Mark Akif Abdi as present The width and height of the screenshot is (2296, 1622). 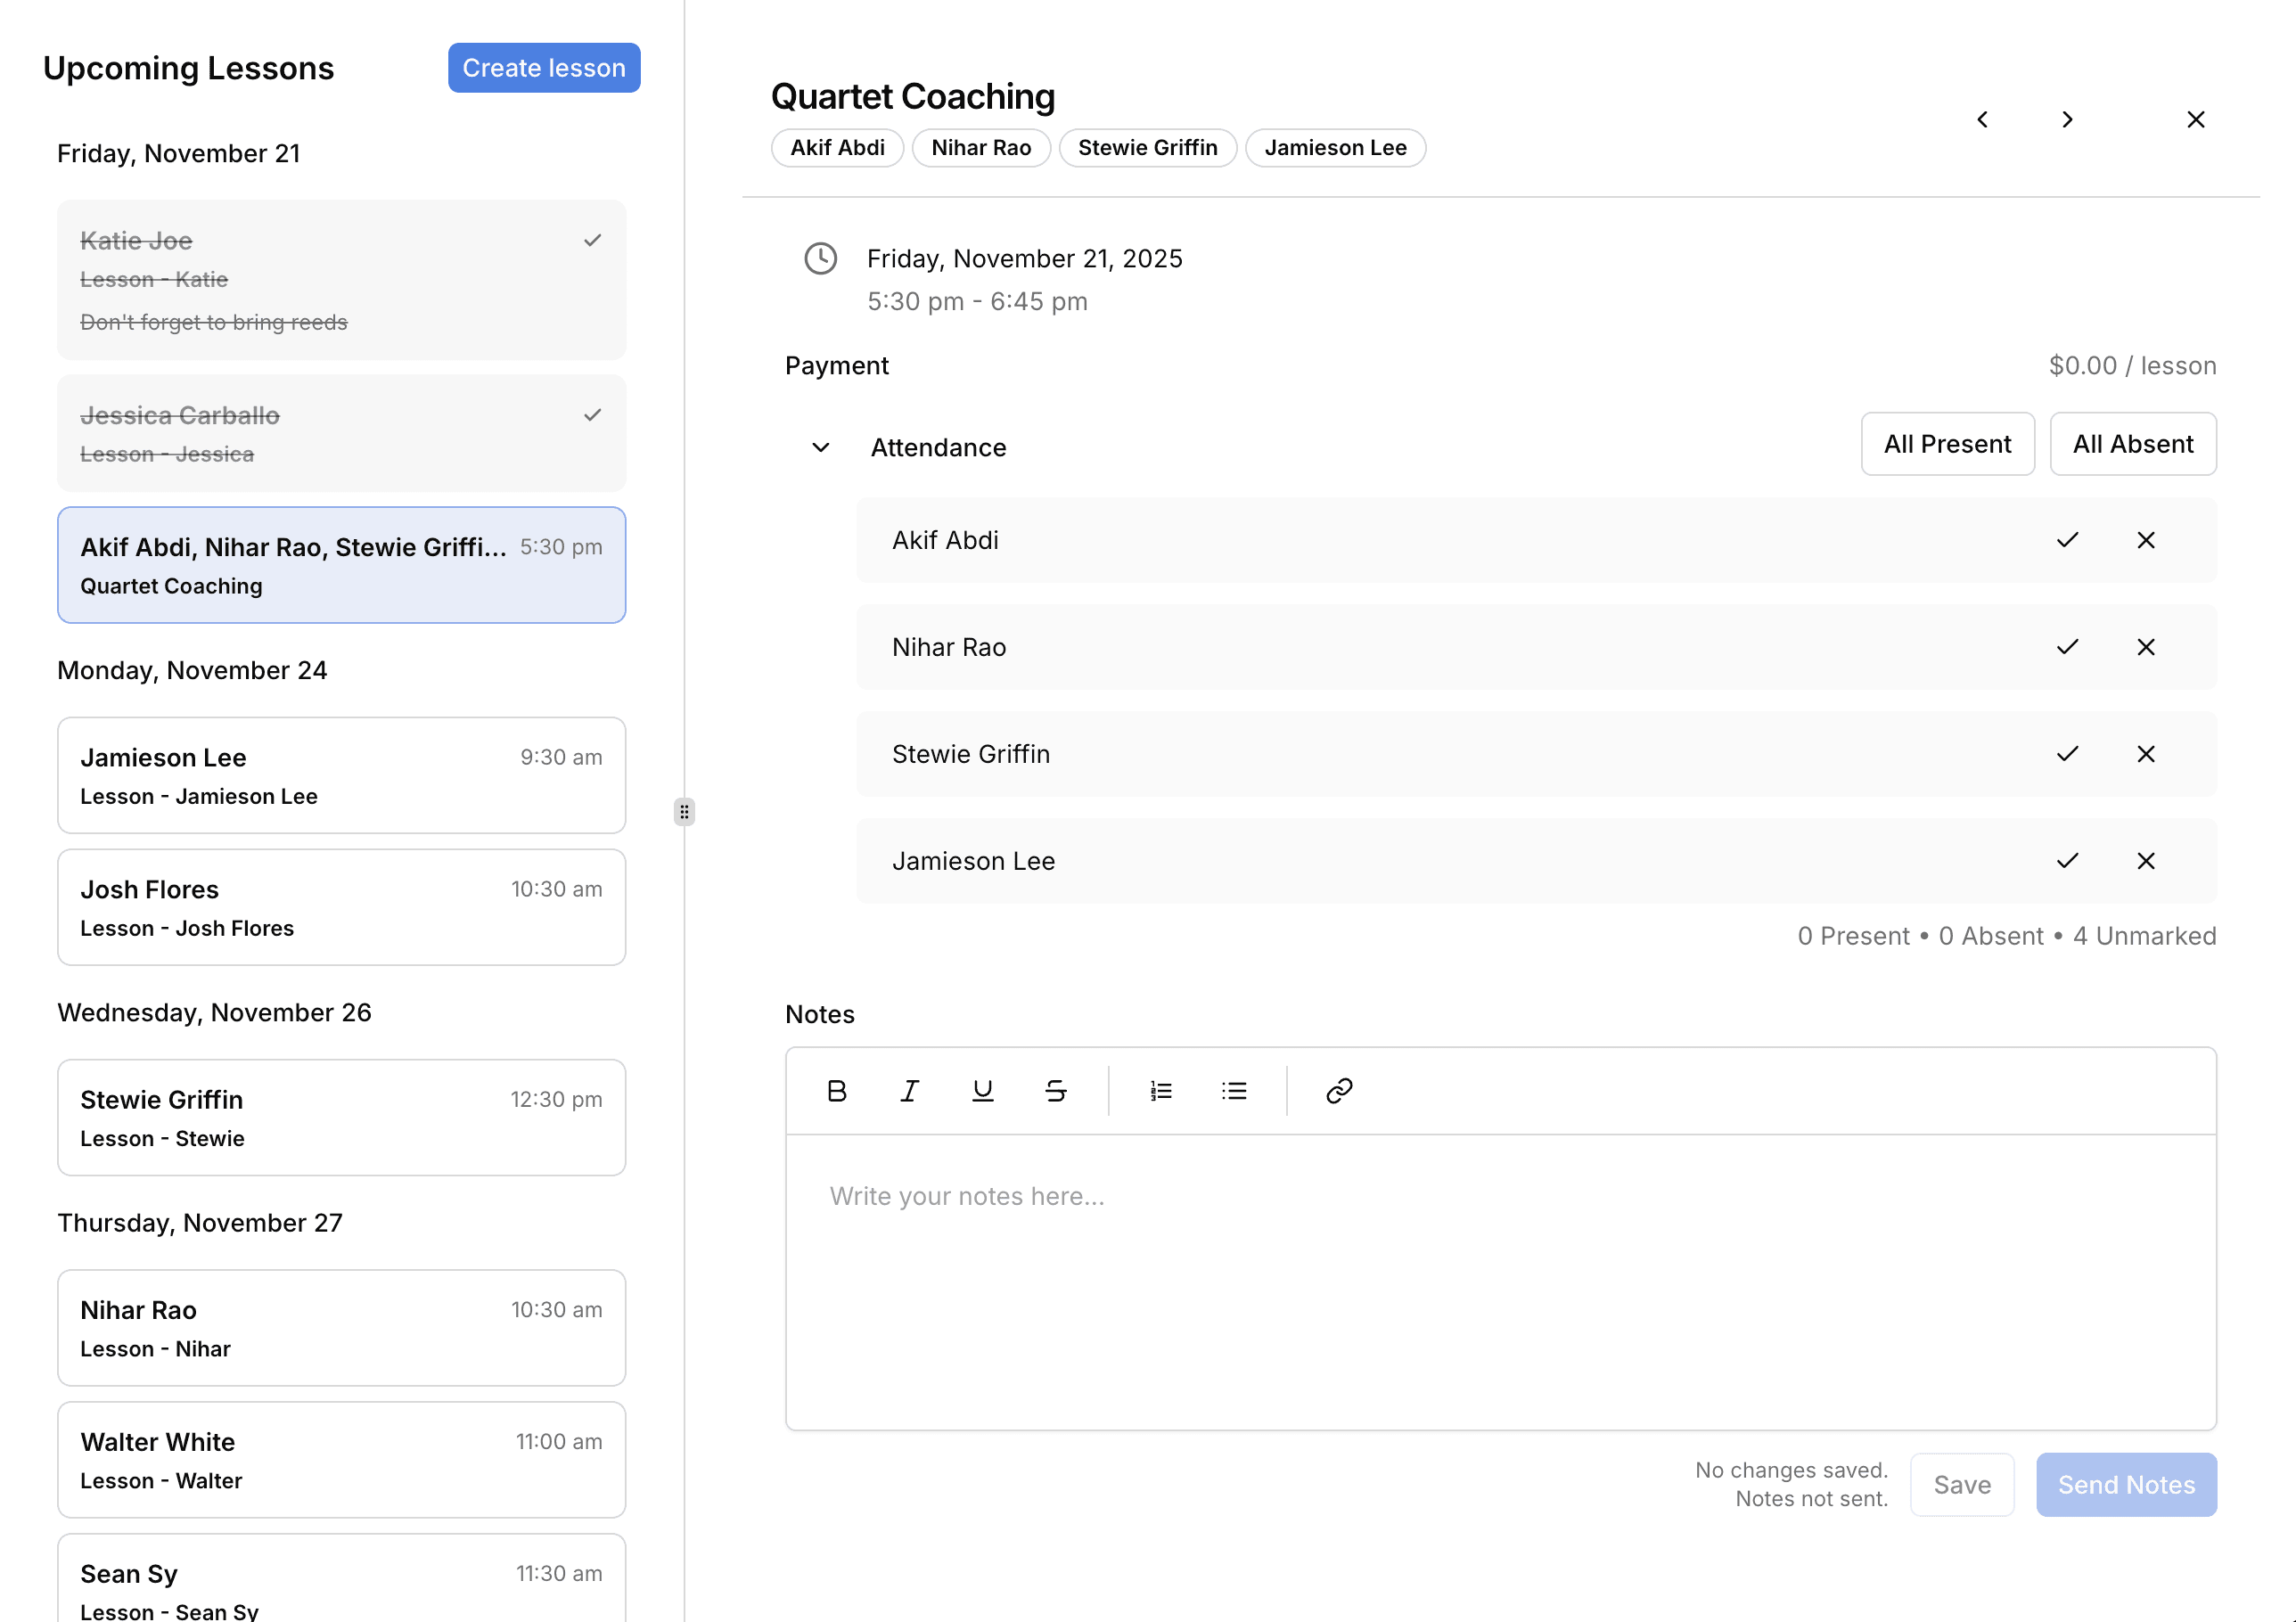[x=2067, y=540]
